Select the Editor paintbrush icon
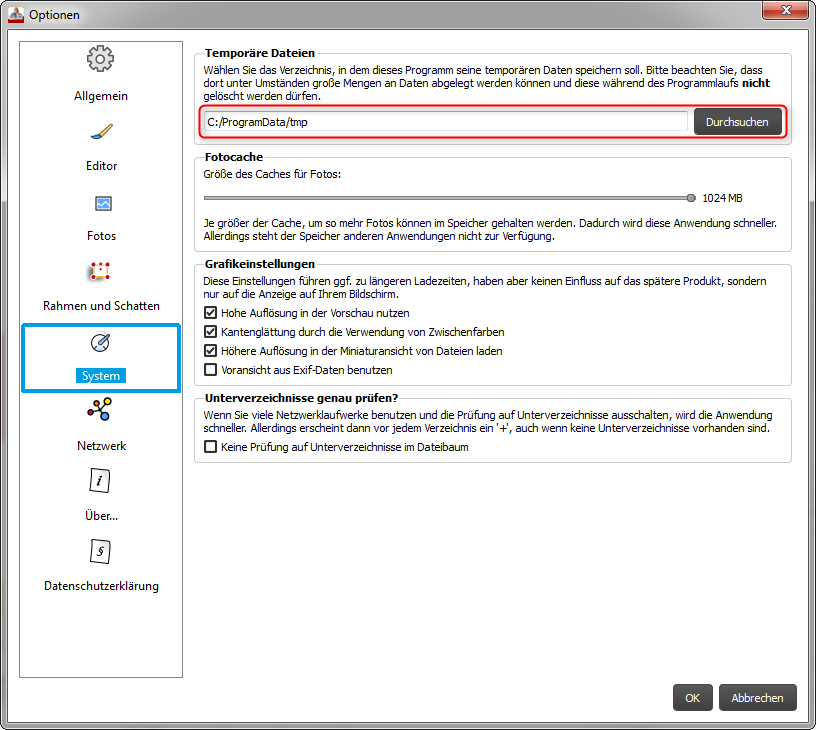The width and height of the screenshot is (816, 730). tap(101, 132)
